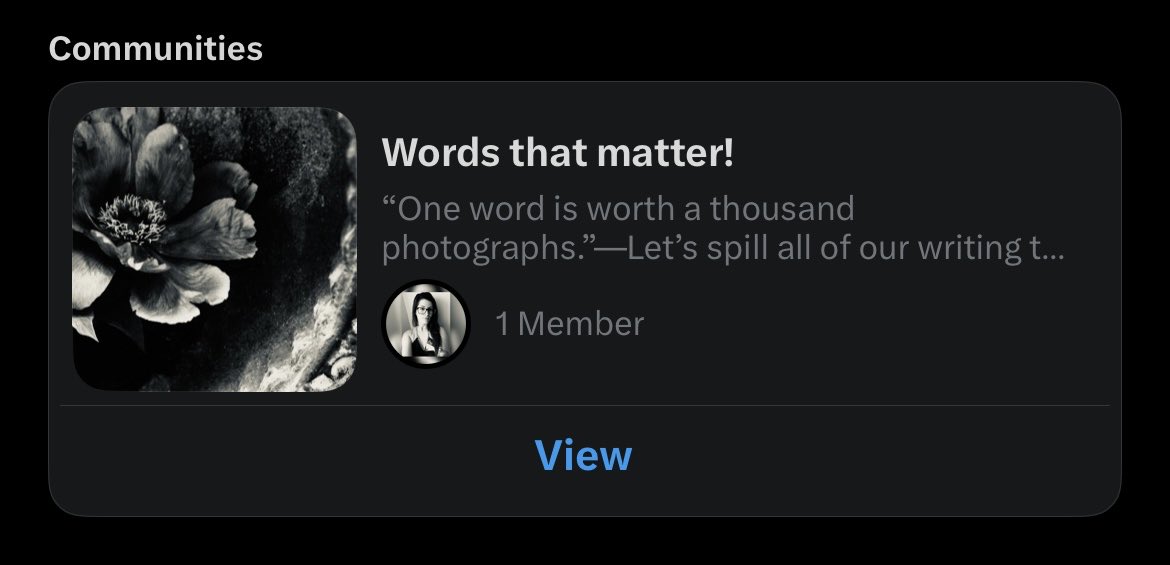Image resolution: width=1170 pixels, height=565 pixels.
Task: Open the "Words that matter!" community title
Action: point(557,152)
